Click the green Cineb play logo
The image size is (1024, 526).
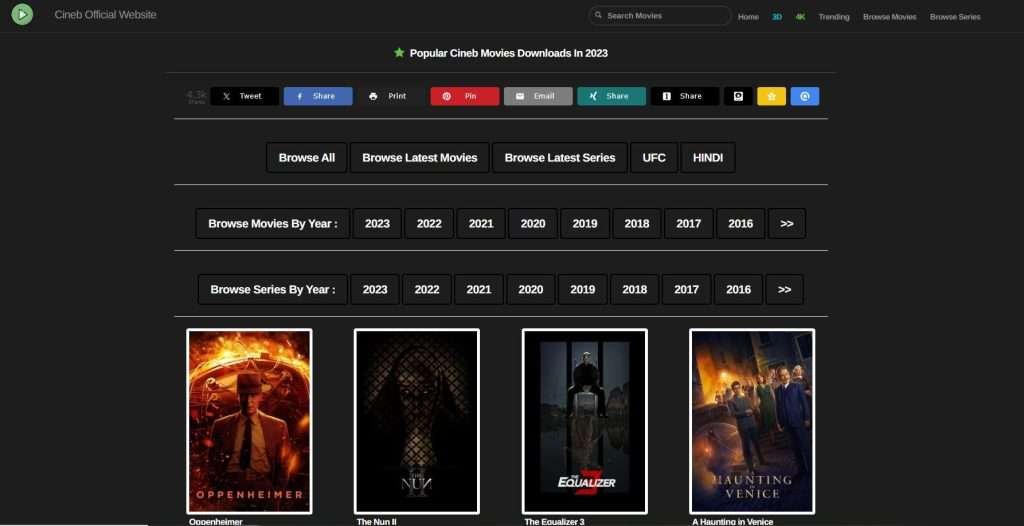pos(22,14)
